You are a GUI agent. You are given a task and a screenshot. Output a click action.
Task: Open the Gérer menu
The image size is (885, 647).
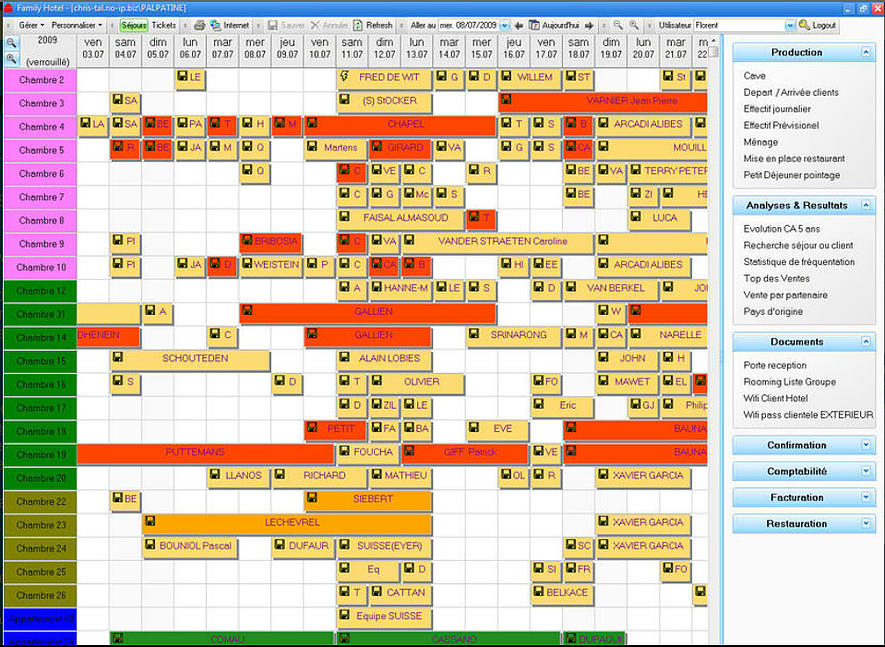click(31, 25)
